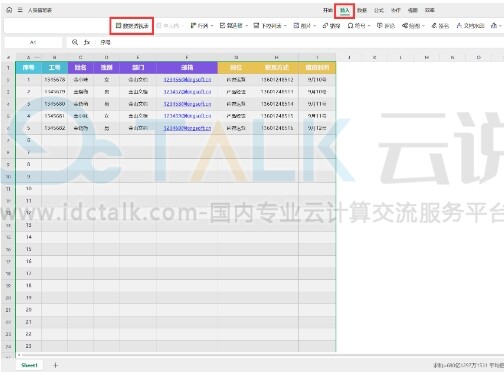Click the horizontal scrollbar below the grid
The height and width of the screenshot is (375, 504).
(260, 355)
